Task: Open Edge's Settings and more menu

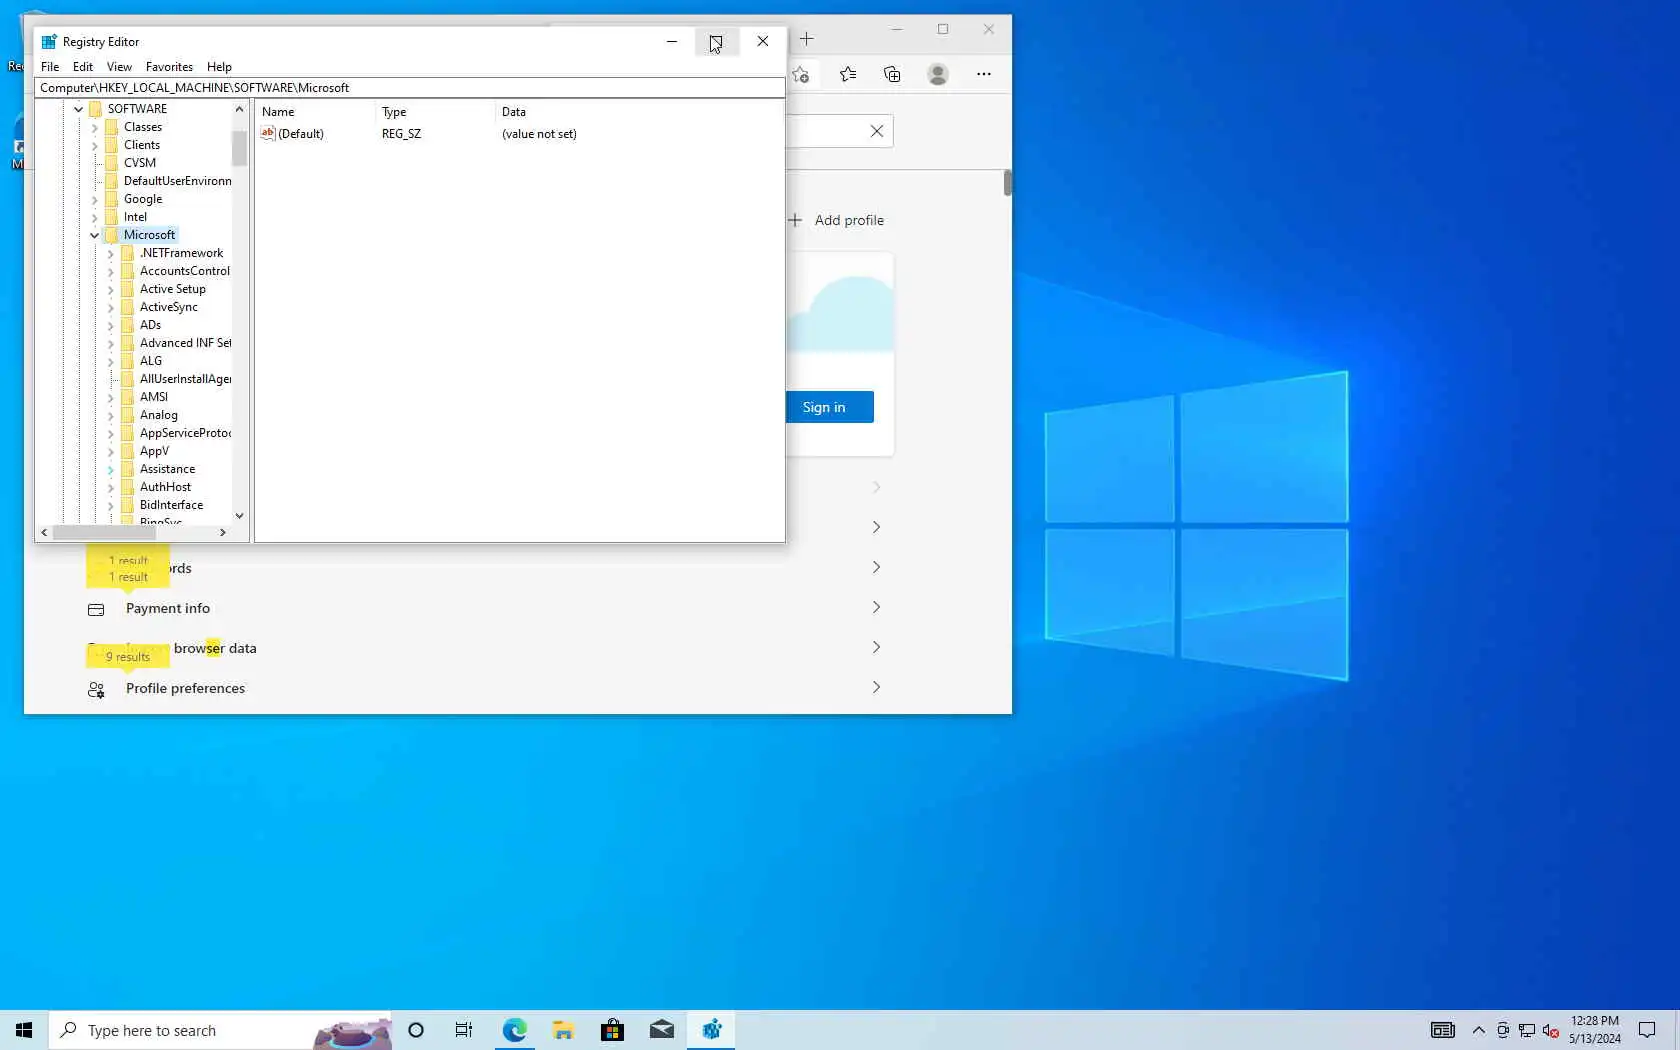Action: [x=984, y=74]
